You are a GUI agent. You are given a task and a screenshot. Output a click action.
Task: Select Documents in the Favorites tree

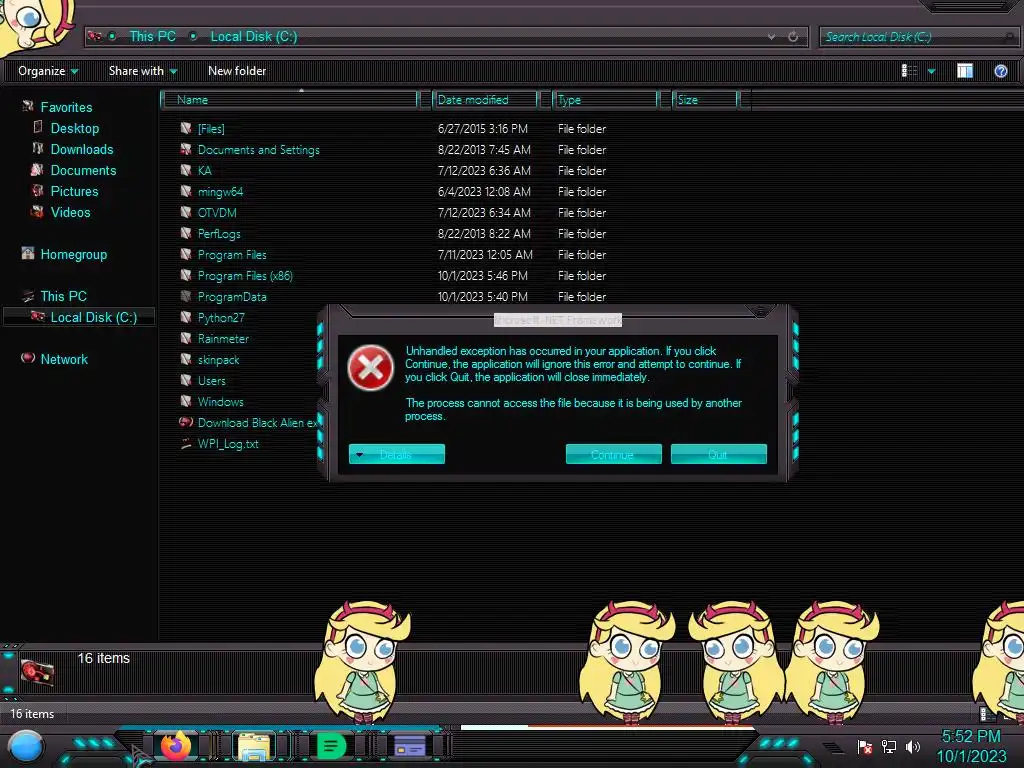(x=83, y=170)
